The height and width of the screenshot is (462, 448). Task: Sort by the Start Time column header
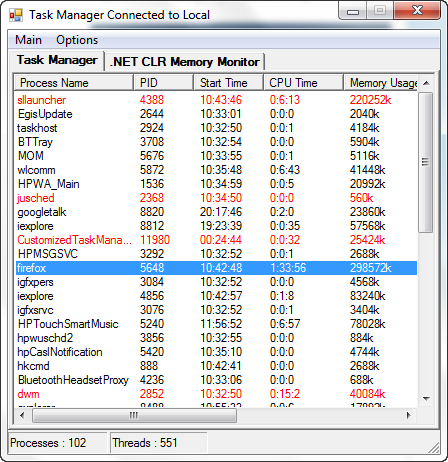228,83
